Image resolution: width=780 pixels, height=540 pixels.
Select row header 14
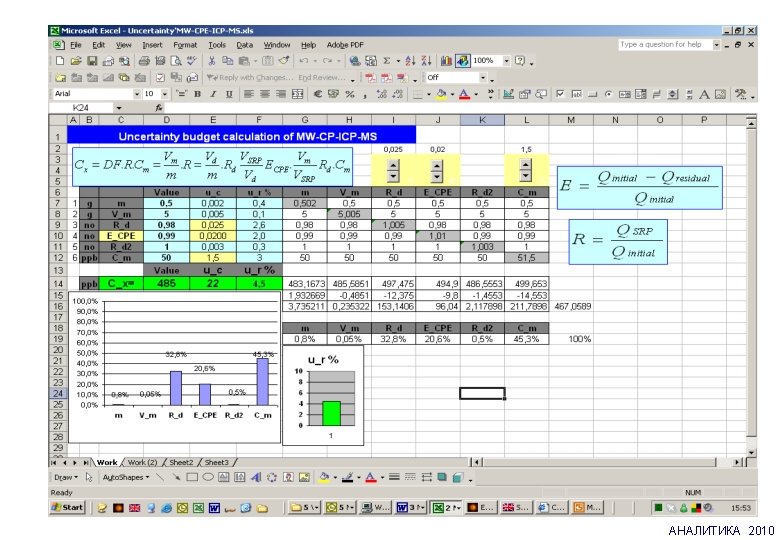(x=58, y=284)
